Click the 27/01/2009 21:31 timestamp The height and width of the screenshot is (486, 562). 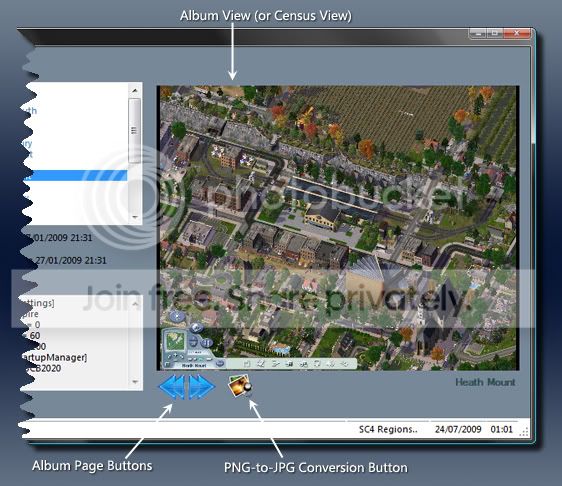71,260
